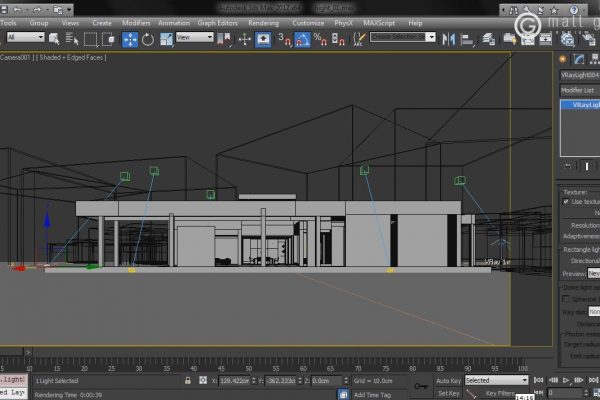600x400 pixels.
Task: Toggle Window/Crossing selection mode
Action: (109, 39)
